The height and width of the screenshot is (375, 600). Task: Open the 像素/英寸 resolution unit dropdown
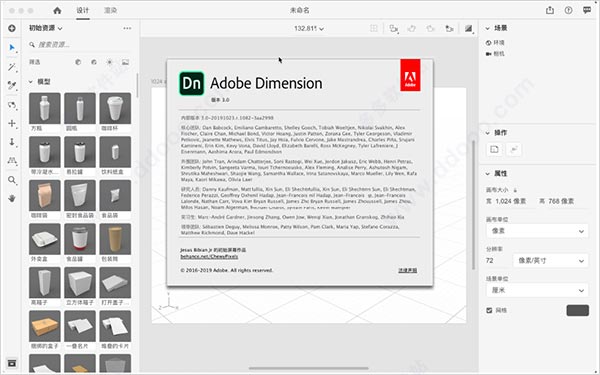(551, 261)
